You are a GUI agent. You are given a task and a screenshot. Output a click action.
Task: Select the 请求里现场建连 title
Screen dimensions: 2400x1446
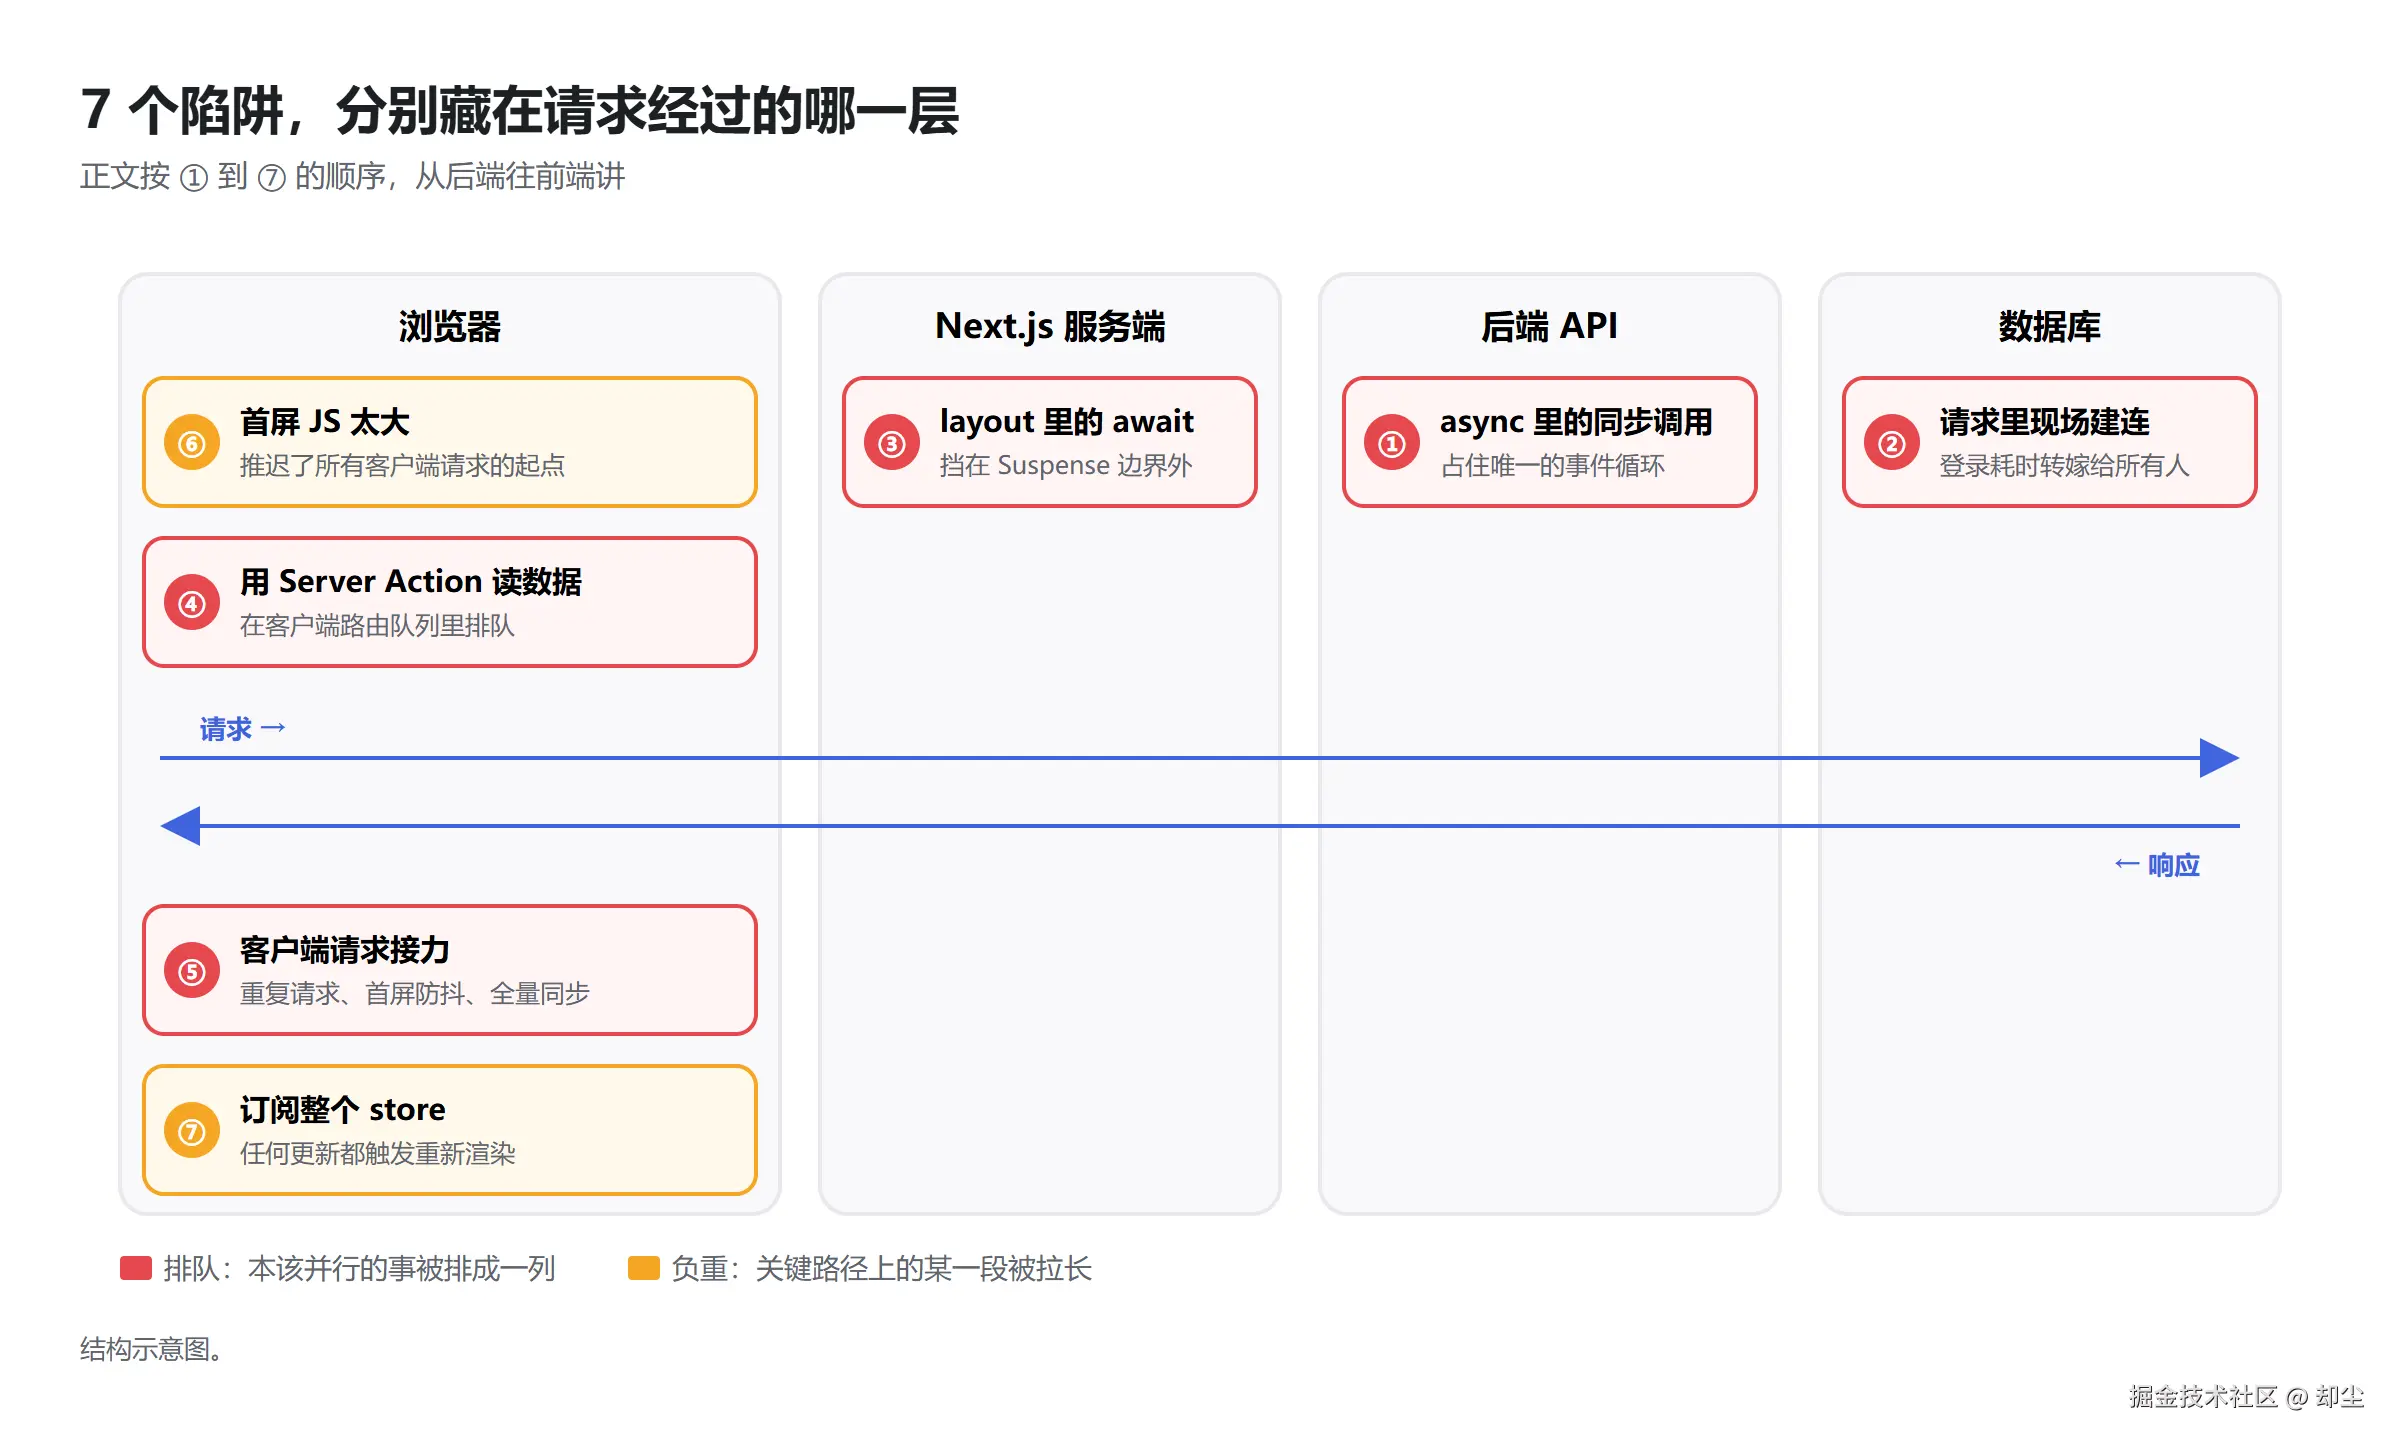(x=2045, y=422)
